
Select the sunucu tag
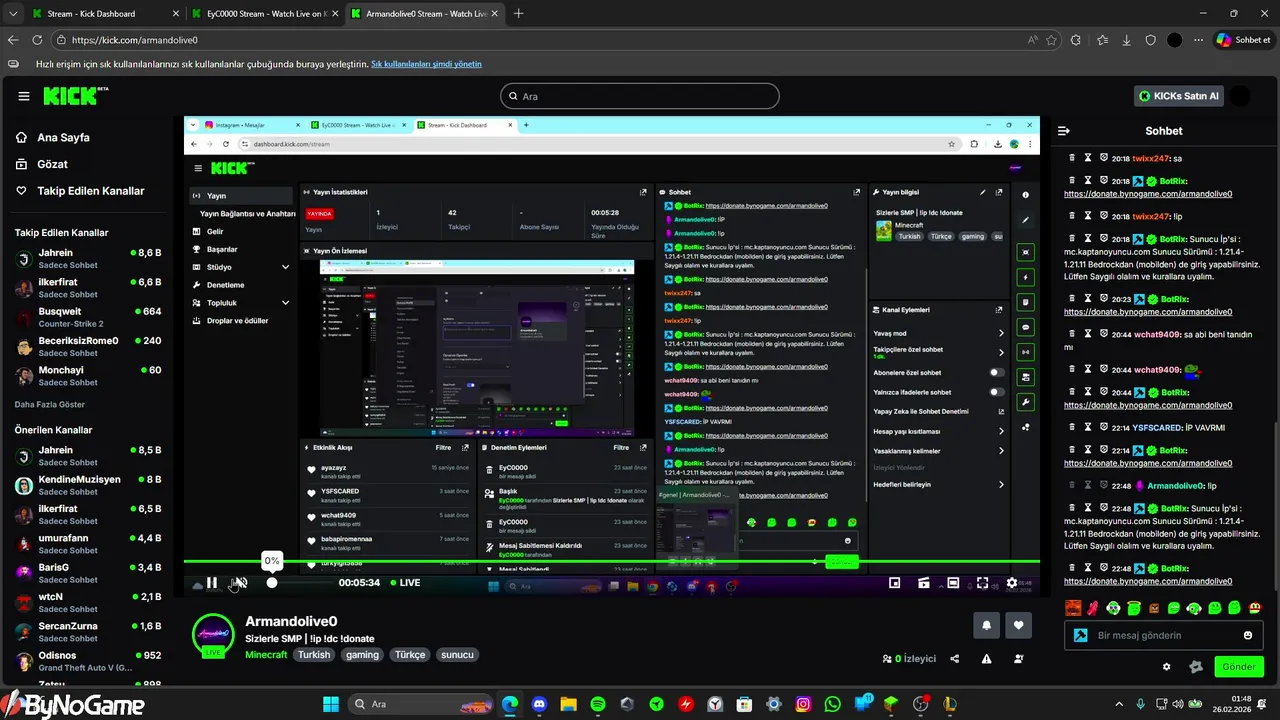point(458,655)
